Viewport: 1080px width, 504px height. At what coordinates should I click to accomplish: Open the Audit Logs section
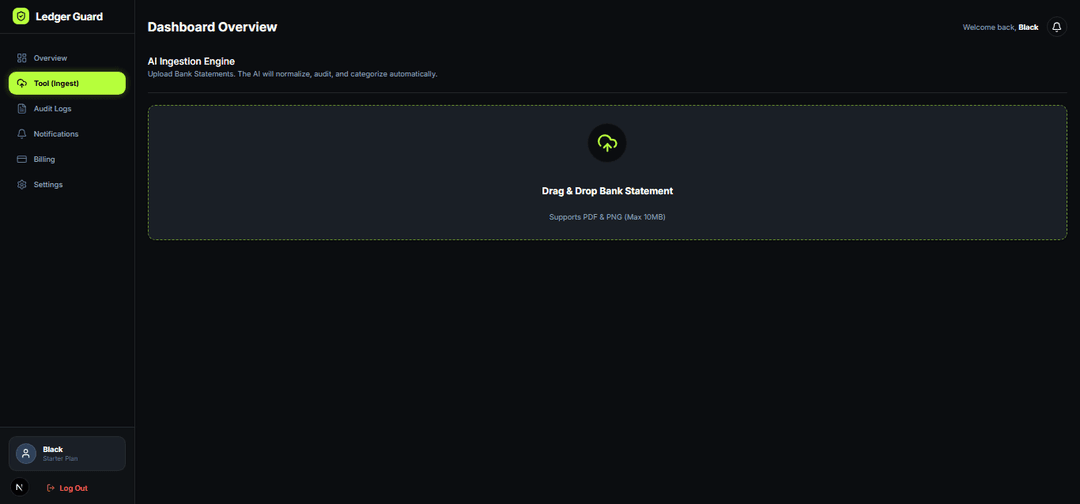point(67,109)
